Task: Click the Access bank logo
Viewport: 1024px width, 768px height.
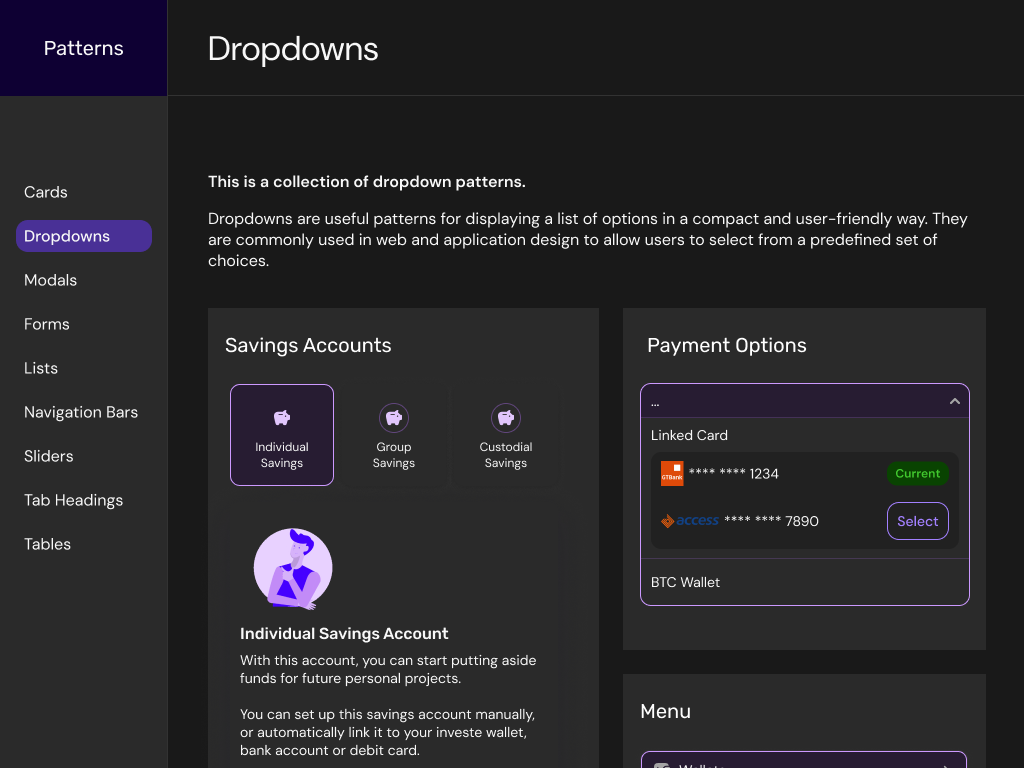Action: pos(690,521)
